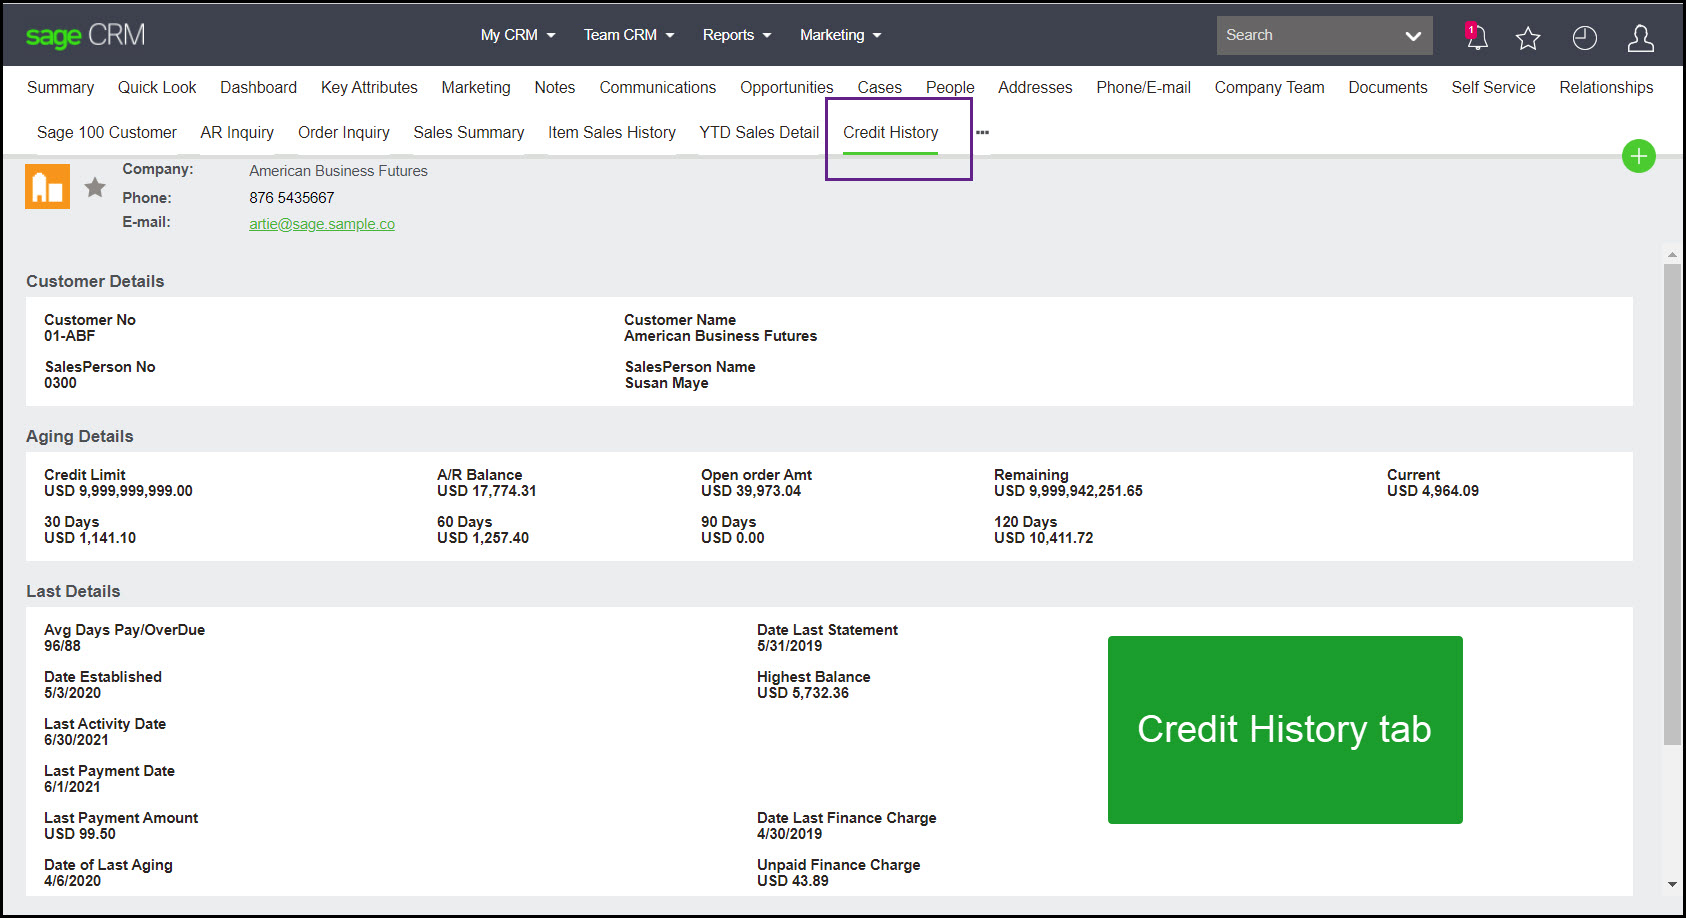Open the green plus button to create new record
This screenshot has width=1686, height=918.
(x=1639, y=156)
